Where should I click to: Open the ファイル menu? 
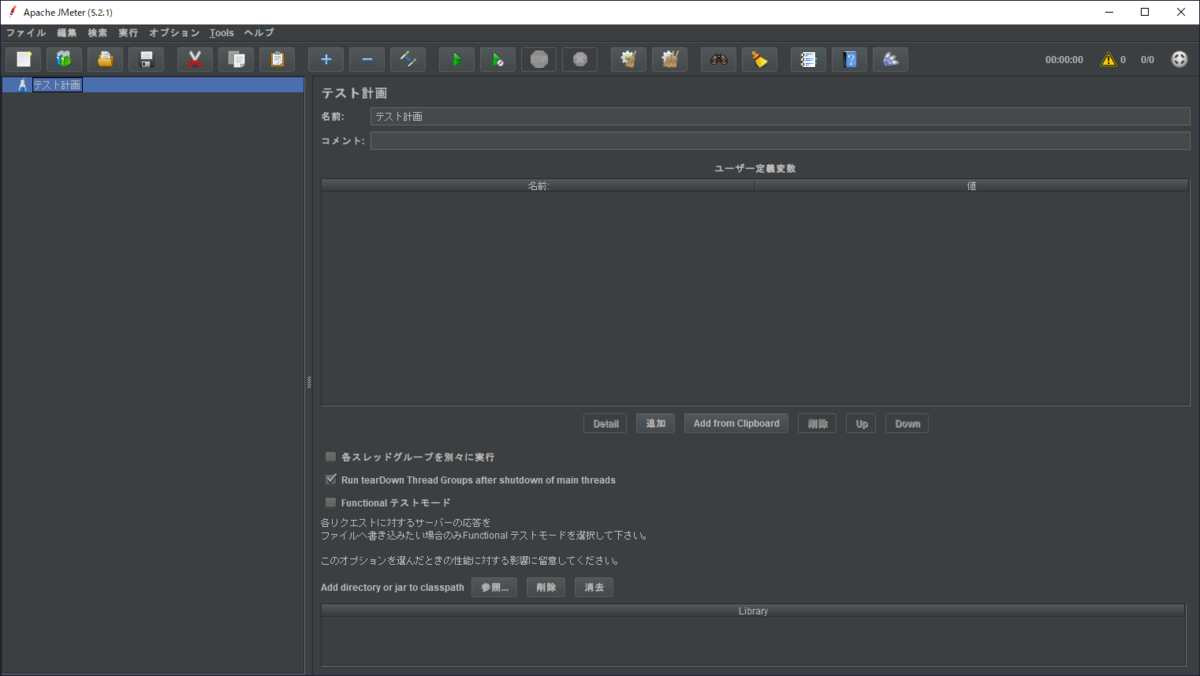26,33
